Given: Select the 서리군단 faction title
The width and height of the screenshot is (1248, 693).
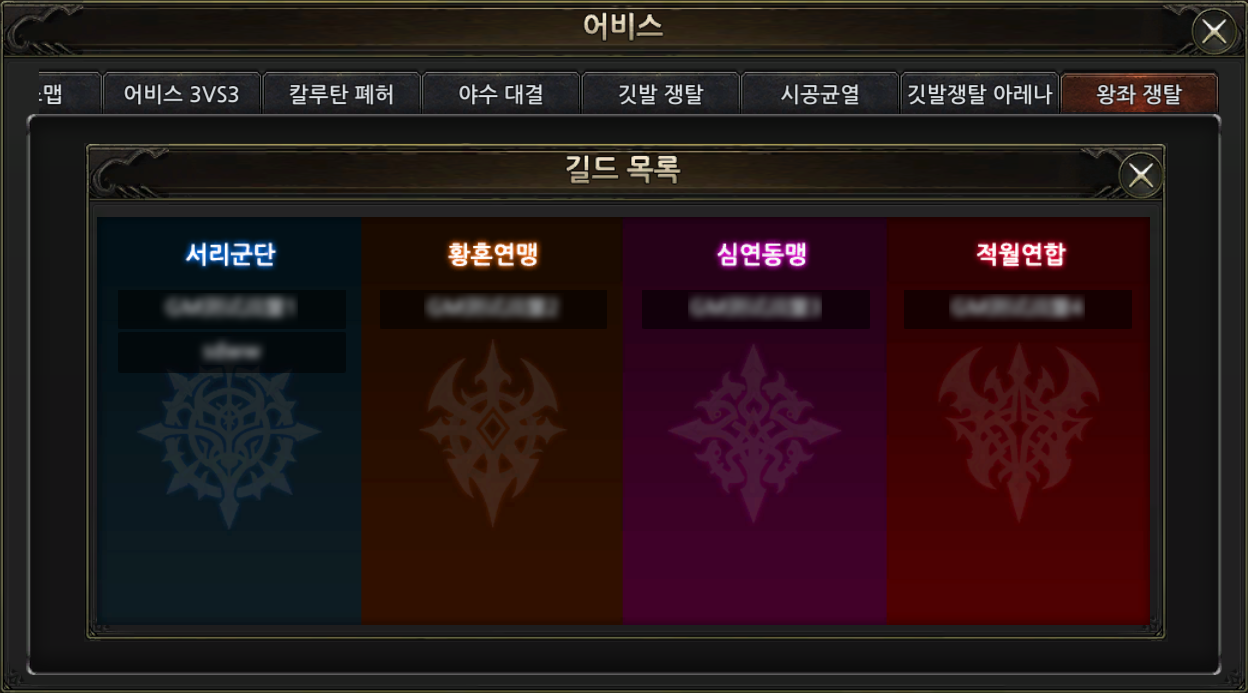Looking at the screenshot, I should tap(230, 254).
